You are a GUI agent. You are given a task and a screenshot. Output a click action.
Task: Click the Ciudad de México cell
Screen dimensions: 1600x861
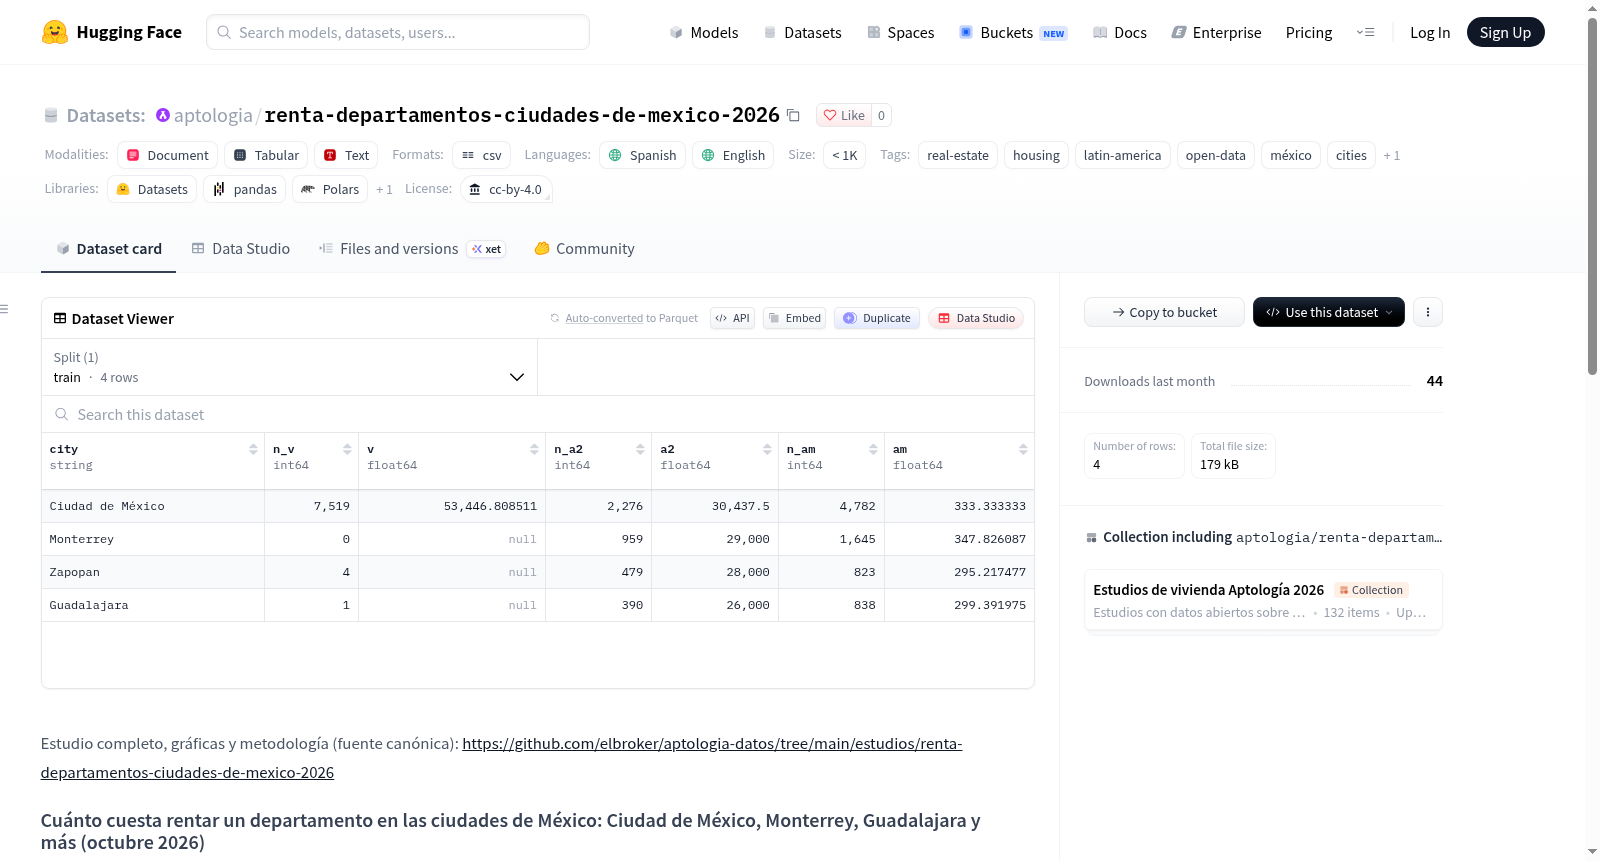(x=153, y=506)
